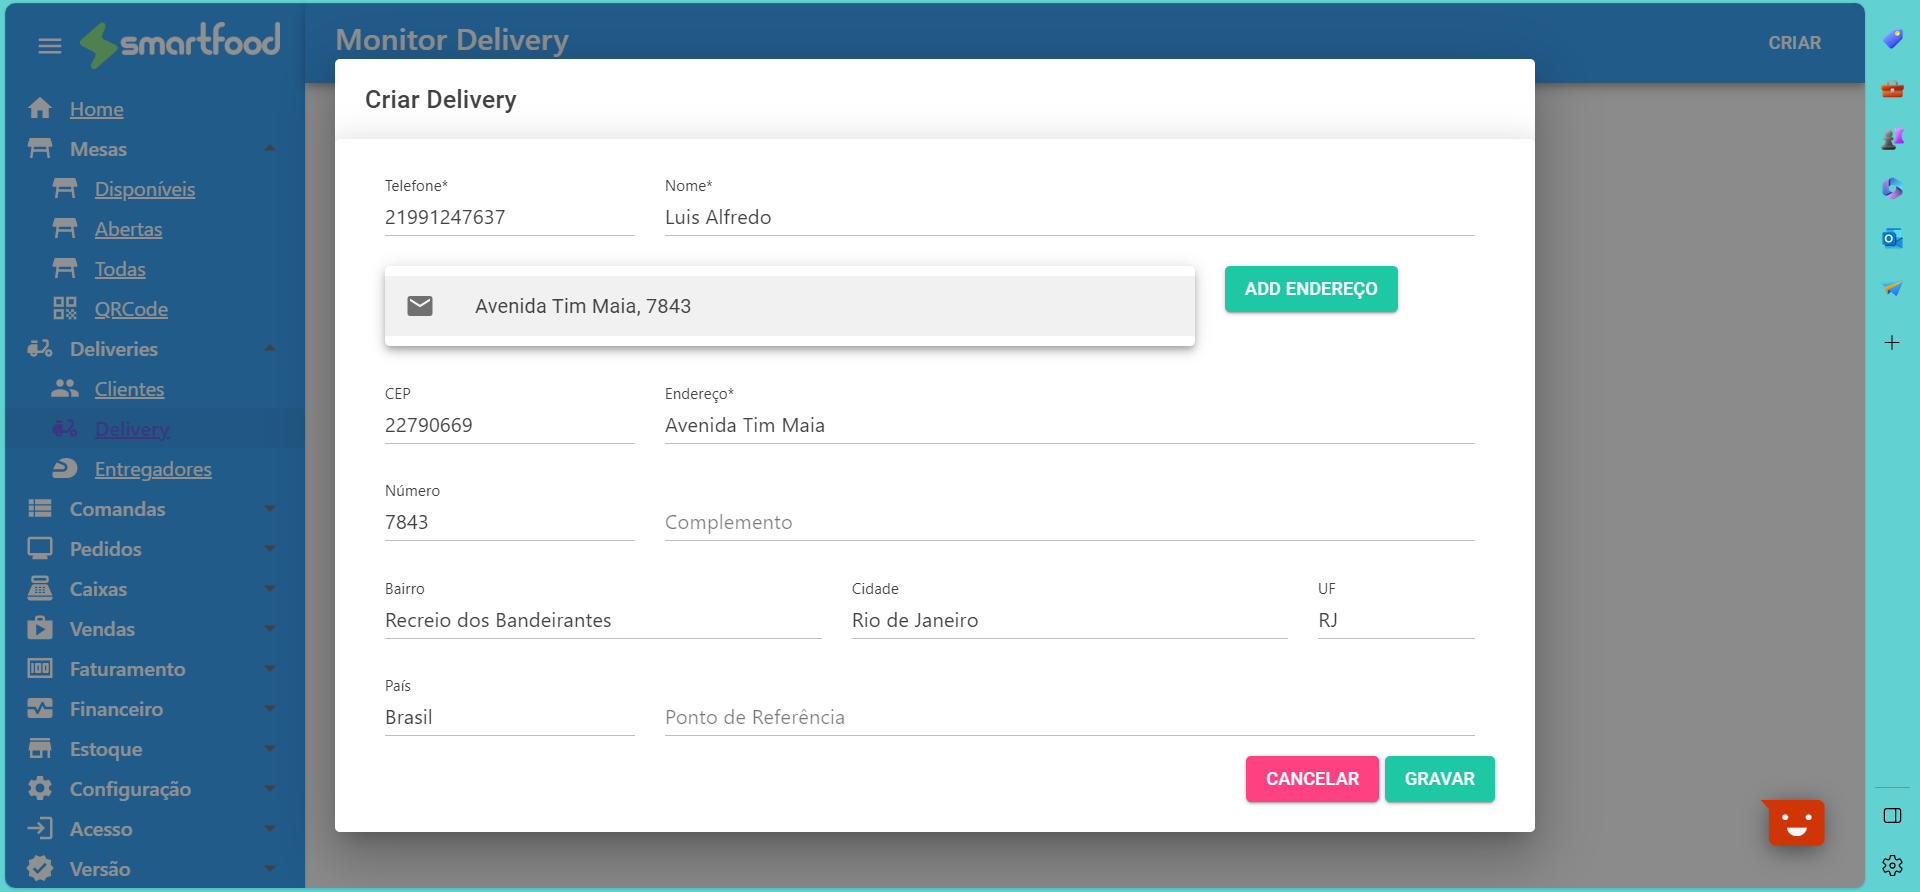Click the hamburger menu icon
The image size is (1920, 892).
point(49,46)
